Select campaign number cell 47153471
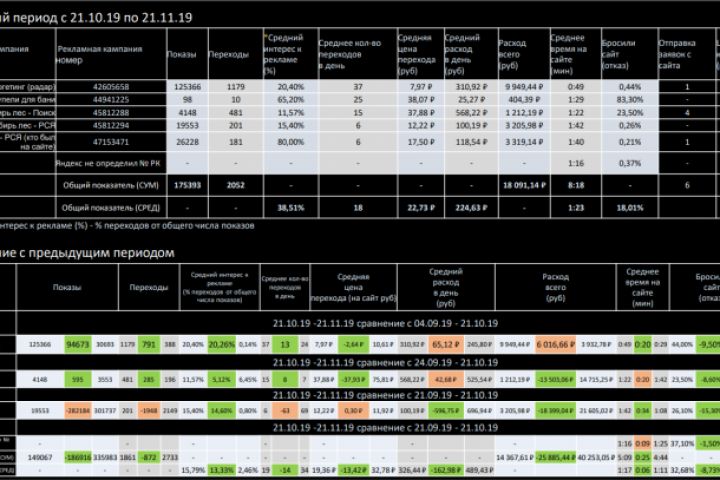Viewport: 720px width, 480px height. (x=111, y=142)
